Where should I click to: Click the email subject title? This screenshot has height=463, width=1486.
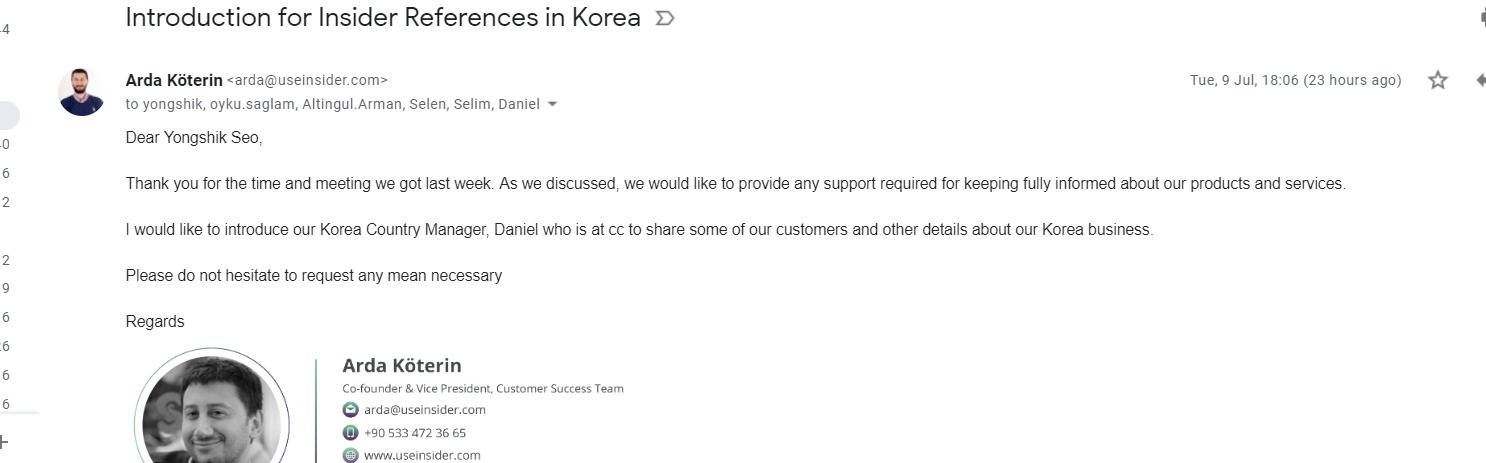click(383, 18)
